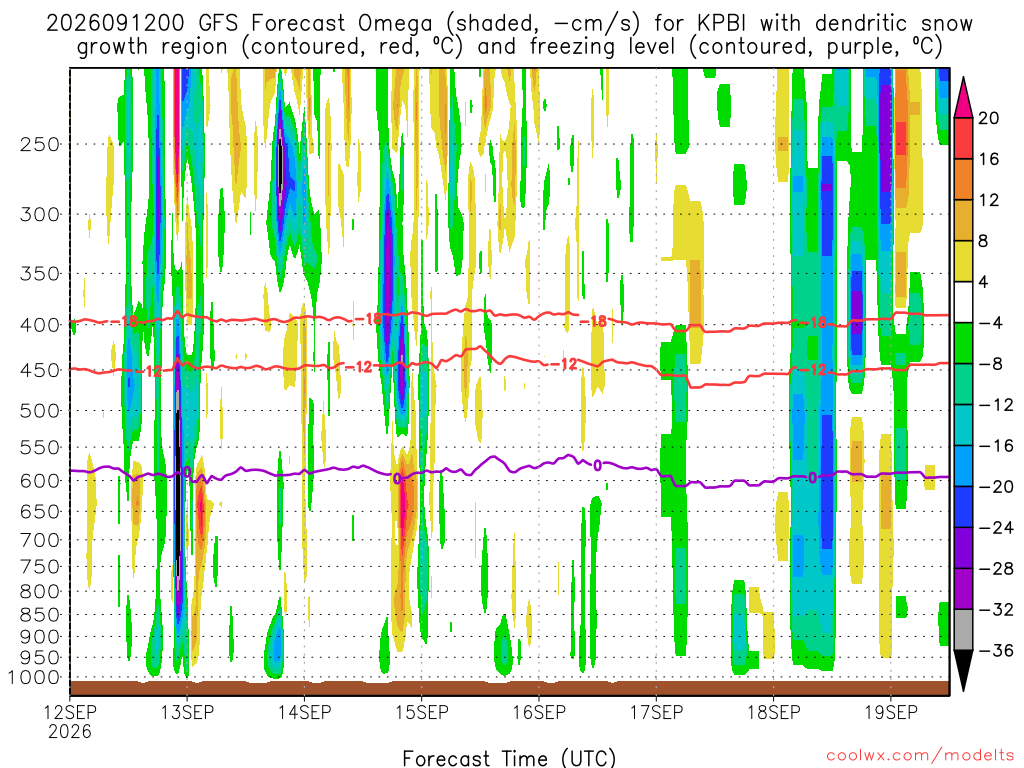Click the brown ground surface band

[509, 688]
